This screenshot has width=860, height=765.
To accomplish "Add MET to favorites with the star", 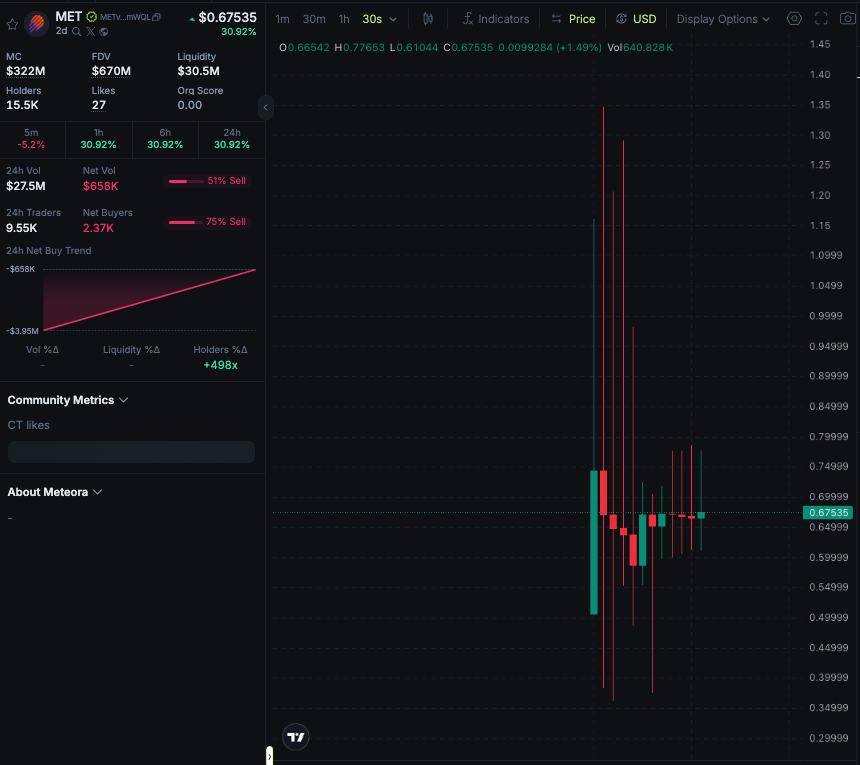I will (x=12, y=24).
